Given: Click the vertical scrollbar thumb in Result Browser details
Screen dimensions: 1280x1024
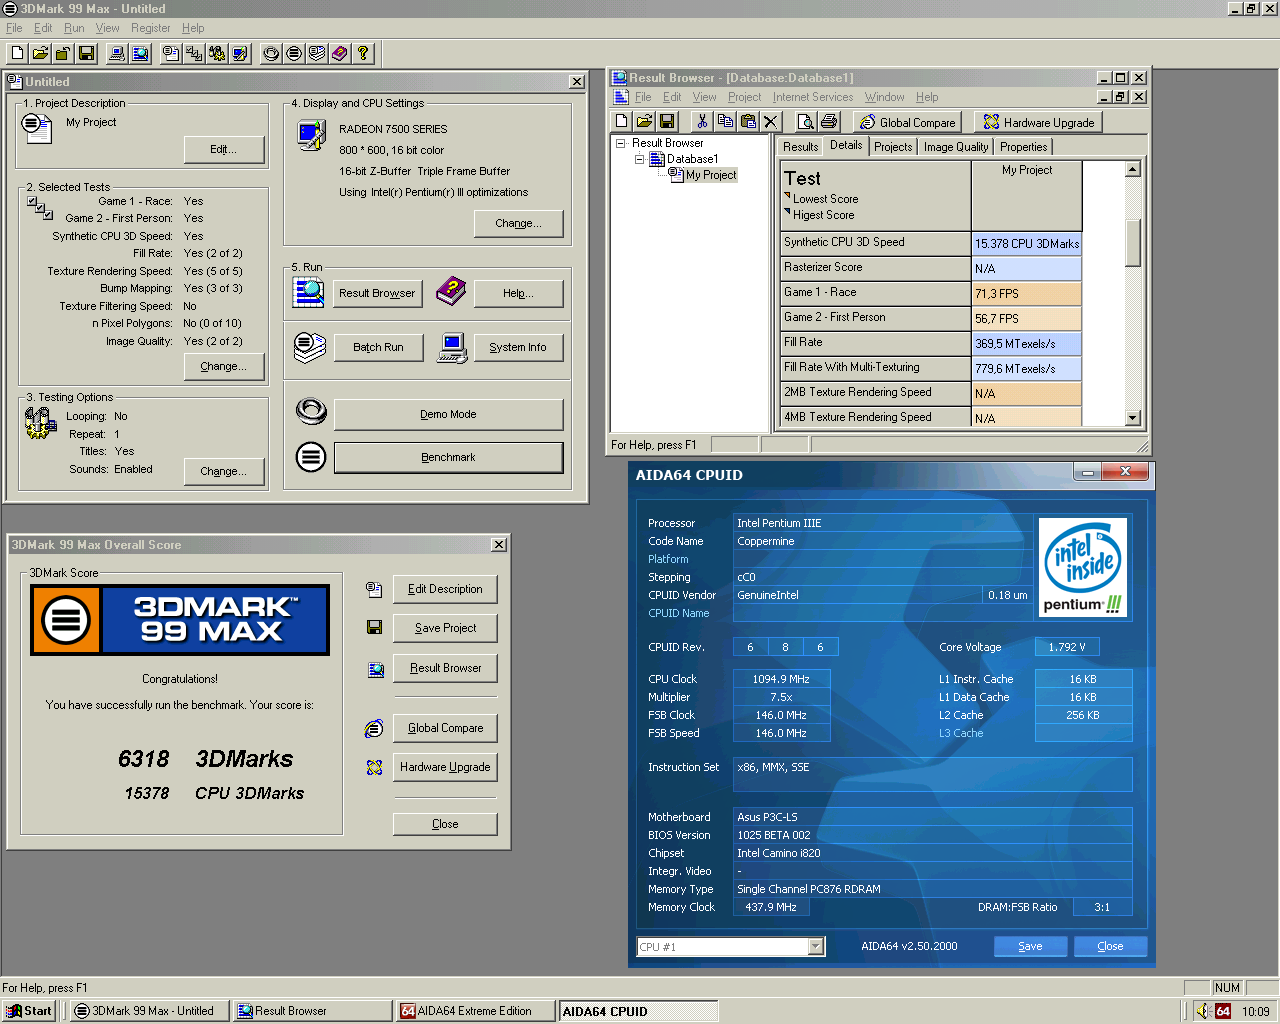Looking at the screenshot, I should click(x=1133, y=242).
